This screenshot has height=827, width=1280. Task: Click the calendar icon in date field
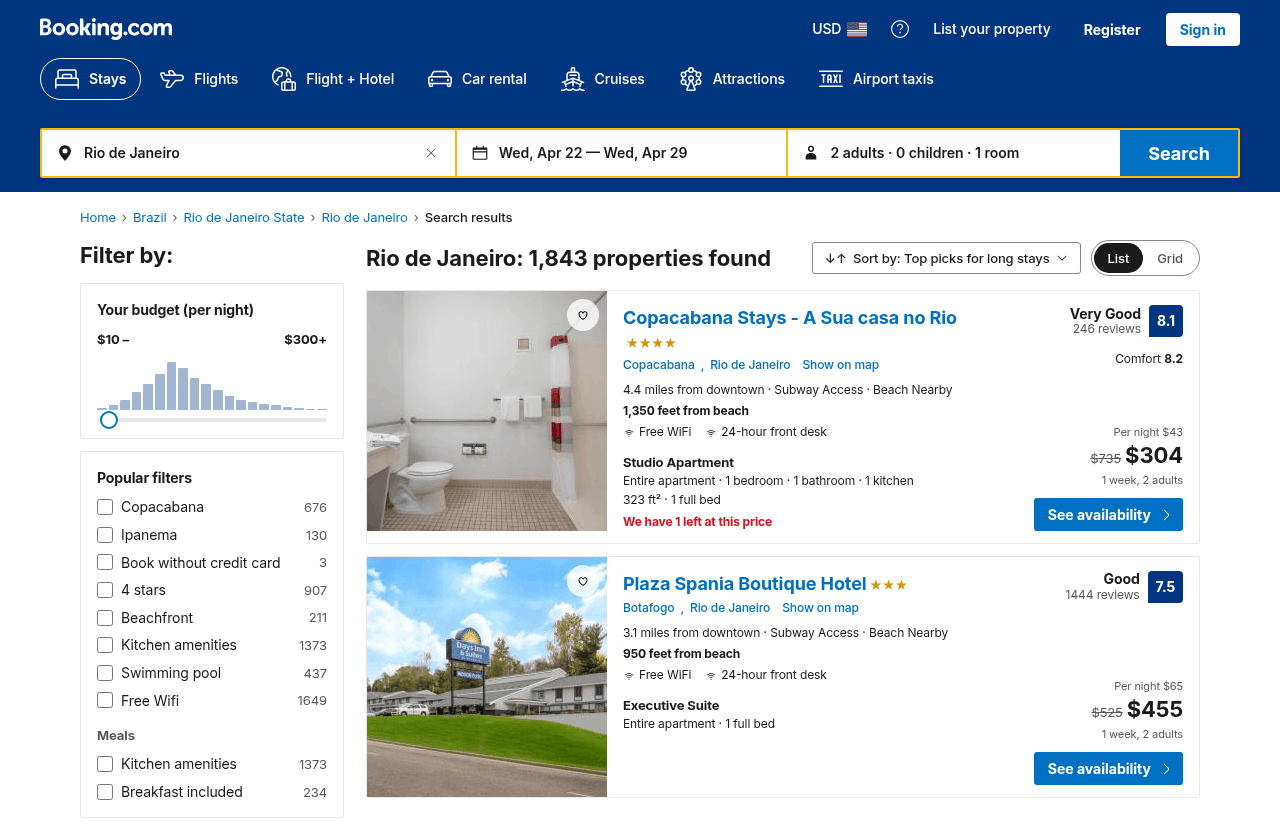pyautogui.click(x=480, y=153)
